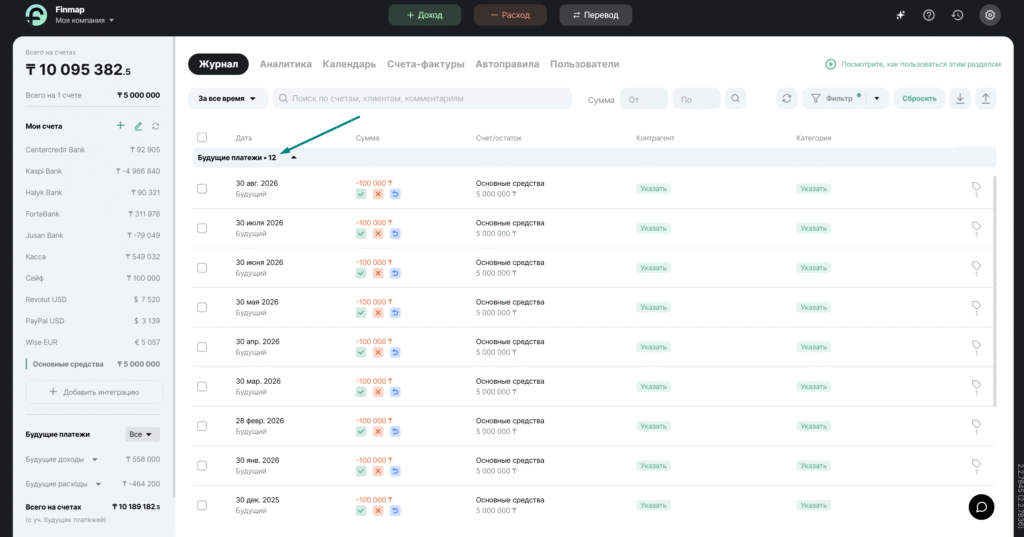Screen dimensions: 1024x537
Task: Check the box for 30 июля 2026 row
Action: (202, 228)
